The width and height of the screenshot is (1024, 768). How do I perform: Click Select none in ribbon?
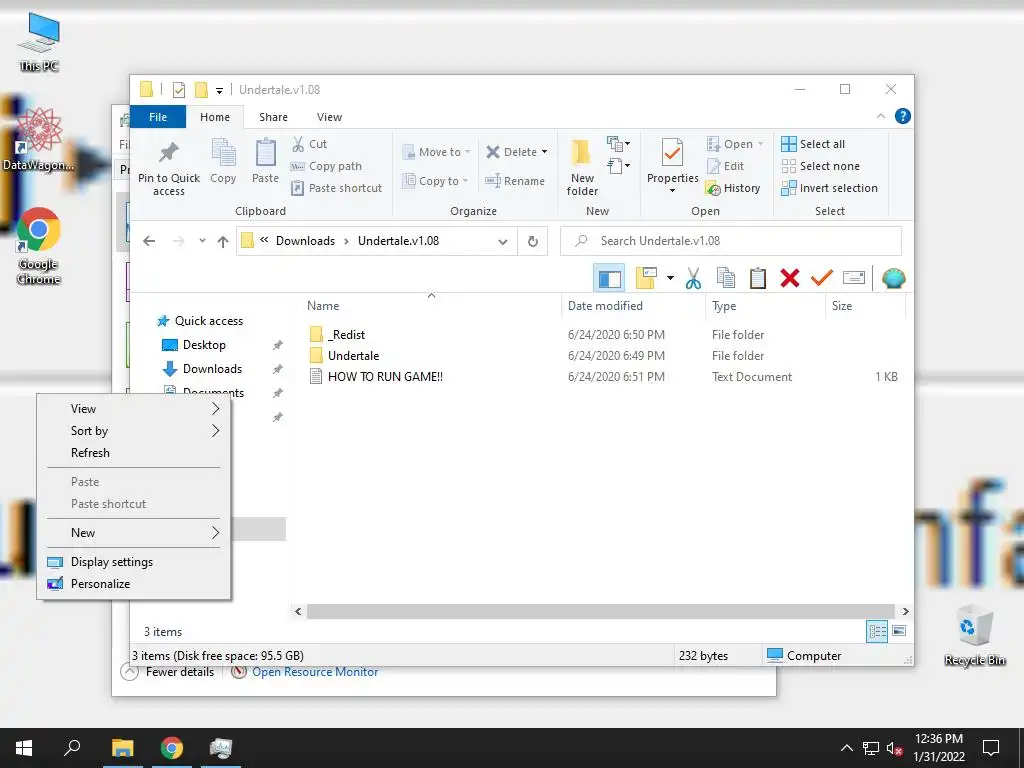click(x=820, y=166)
